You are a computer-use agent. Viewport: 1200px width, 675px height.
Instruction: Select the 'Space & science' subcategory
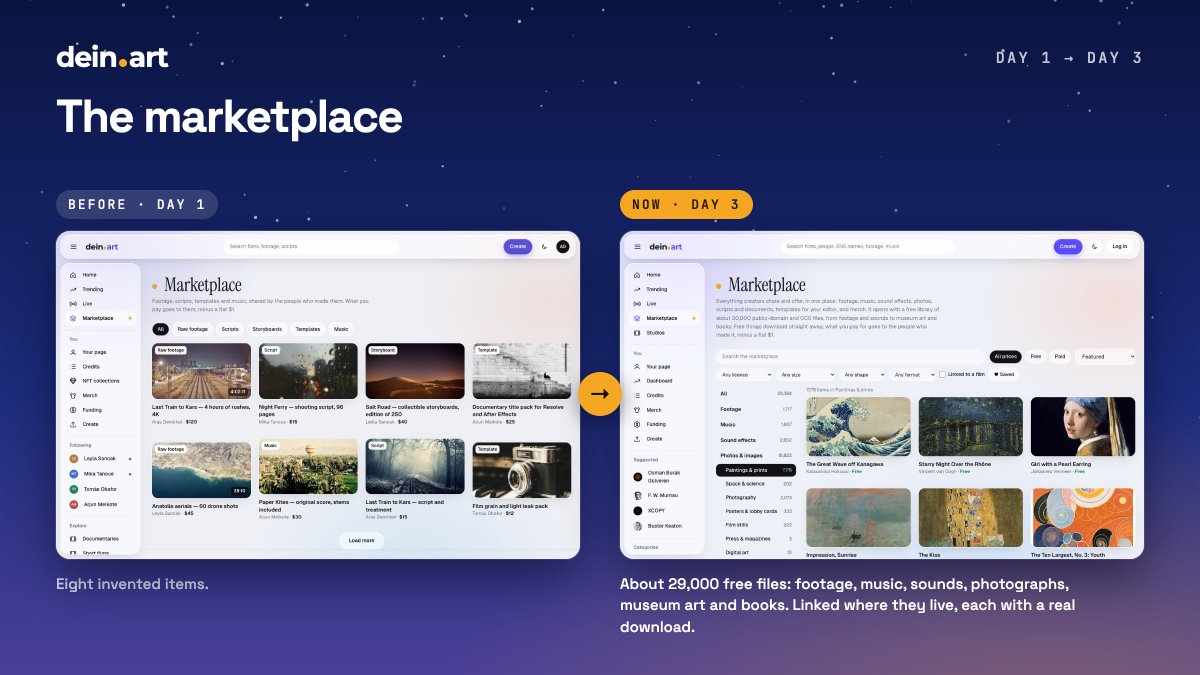point(756,483)
